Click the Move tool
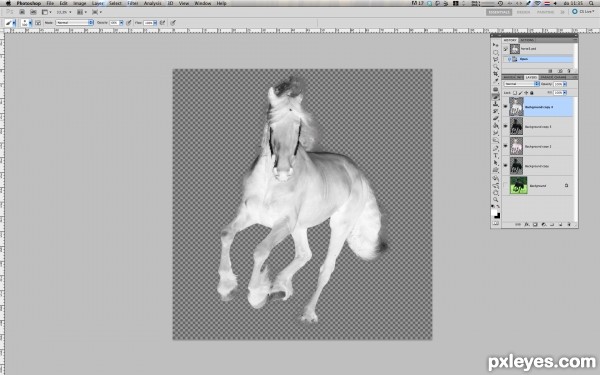 pos(496,45)
